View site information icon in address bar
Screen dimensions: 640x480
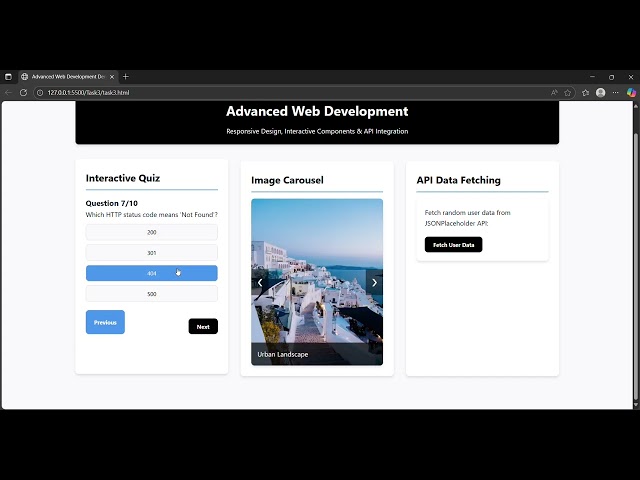point(40,93)
